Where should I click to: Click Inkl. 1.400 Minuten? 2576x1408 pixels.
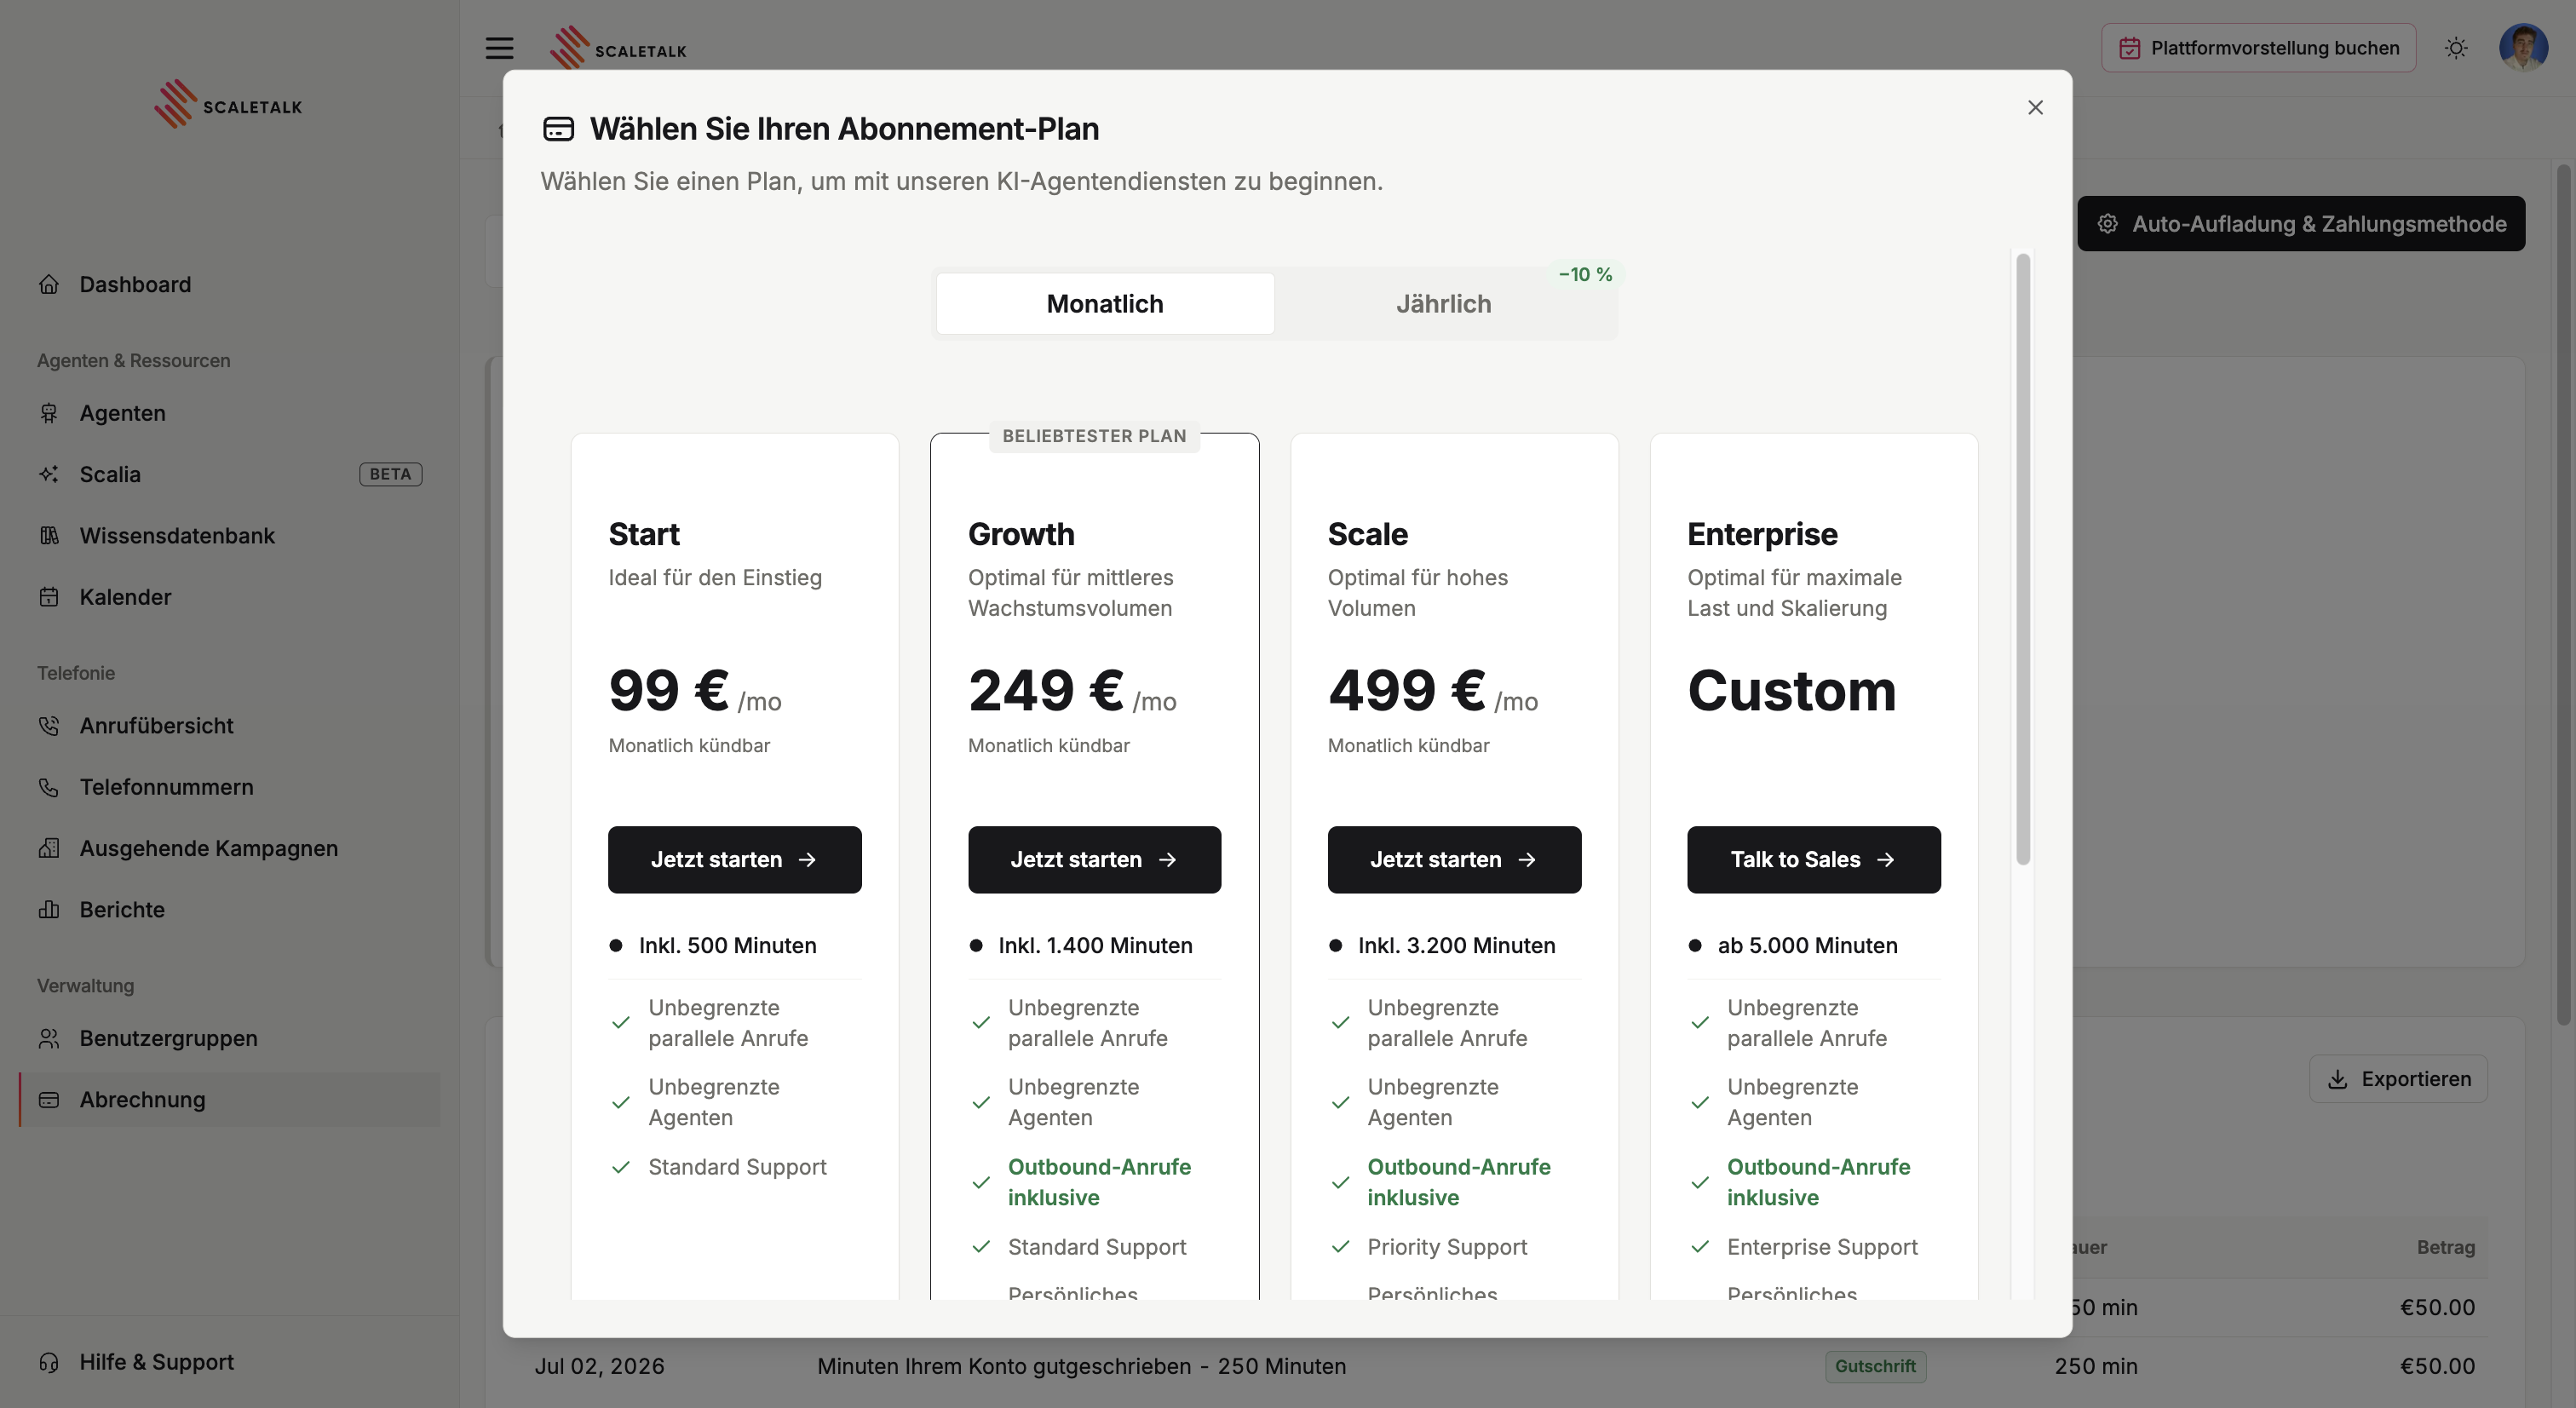(1095, 945)
